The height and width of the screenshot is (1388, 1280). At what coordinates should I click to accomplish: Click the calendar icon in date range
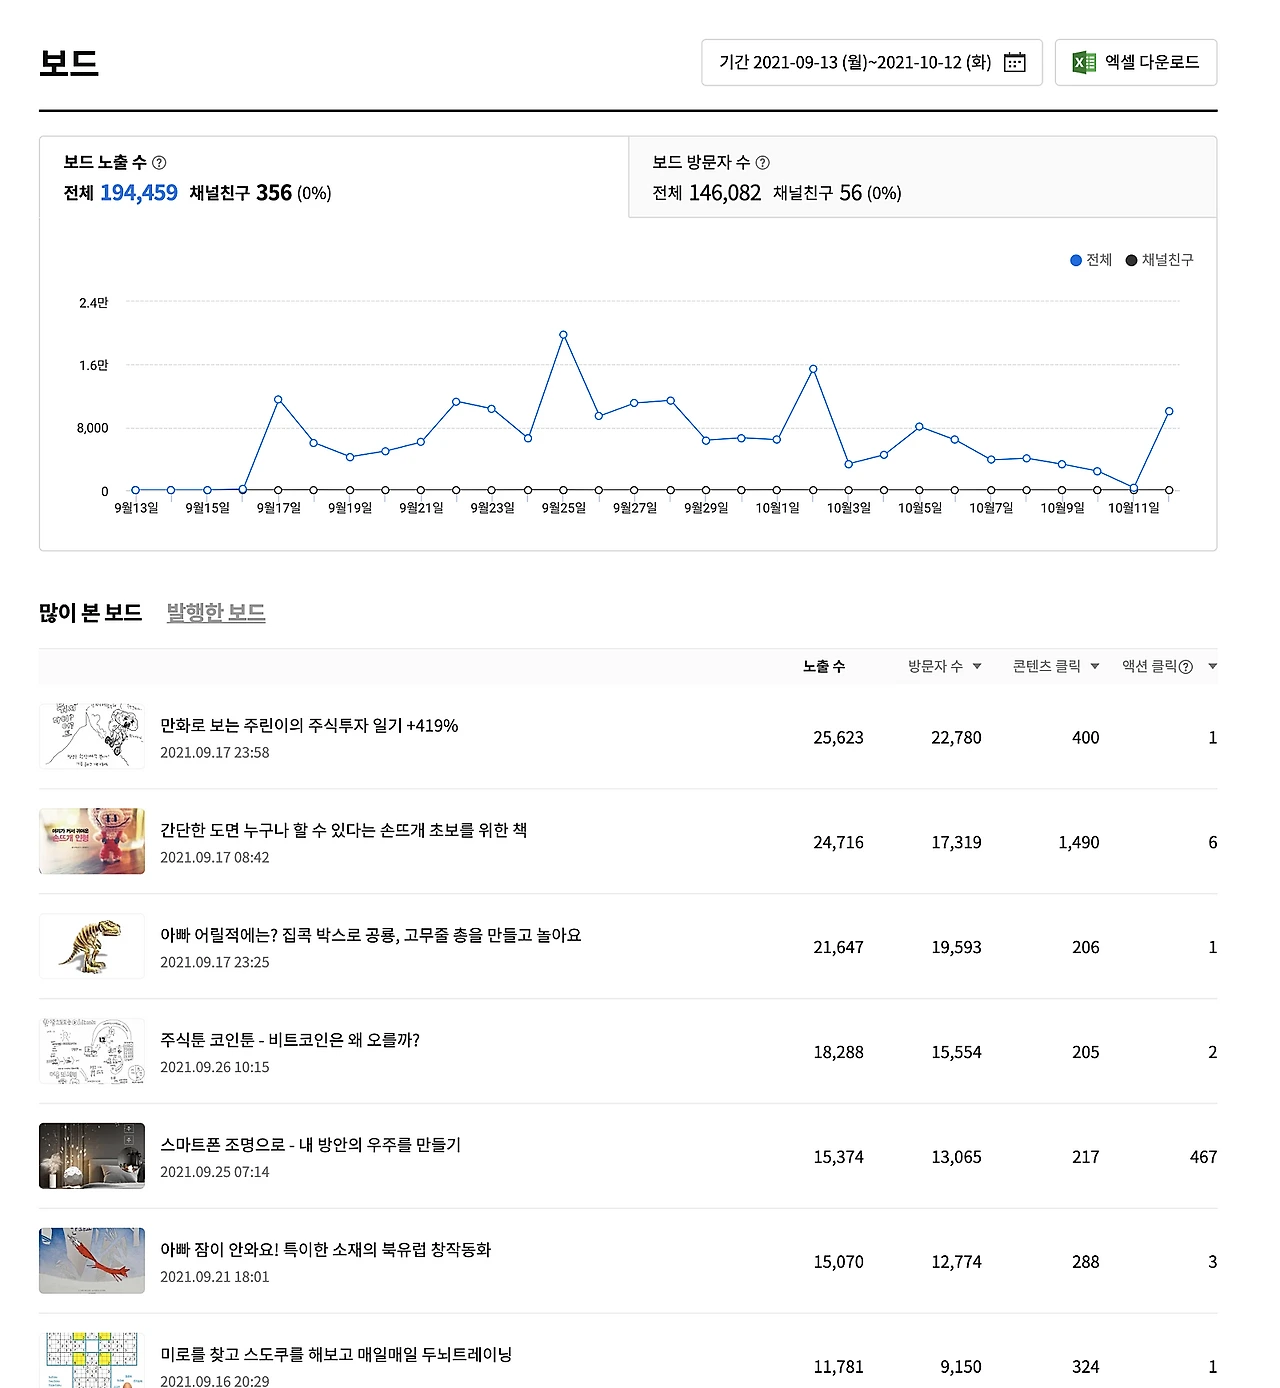(1014, 62)
